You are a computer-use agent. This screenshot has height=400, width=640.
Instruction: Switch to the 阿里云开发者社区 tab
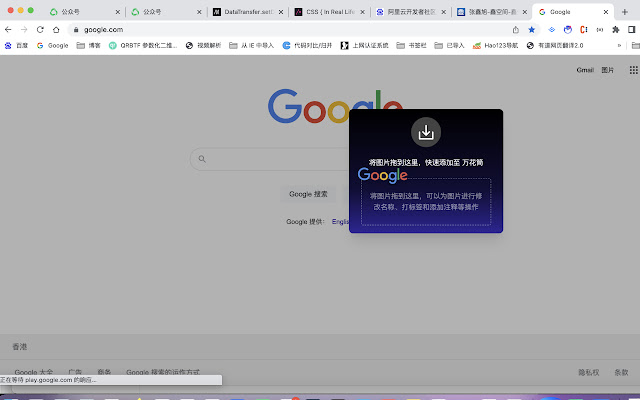coord(411,12)
